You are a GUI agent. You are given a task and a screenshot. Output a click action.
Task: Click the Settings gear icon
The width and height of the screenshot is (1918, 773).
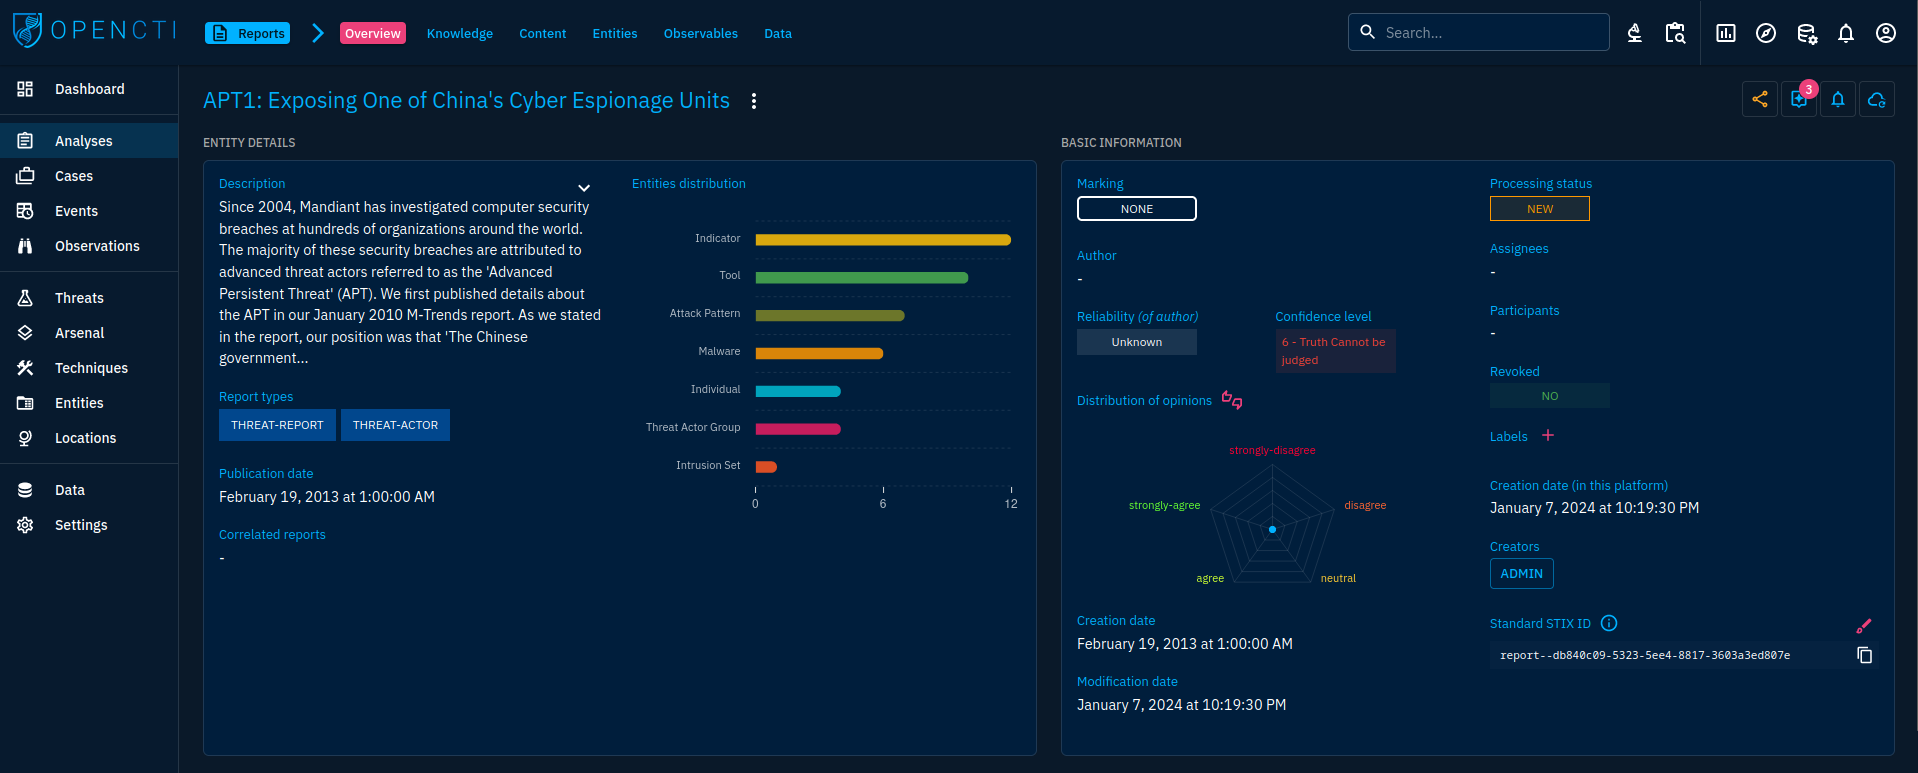[25, 525]
